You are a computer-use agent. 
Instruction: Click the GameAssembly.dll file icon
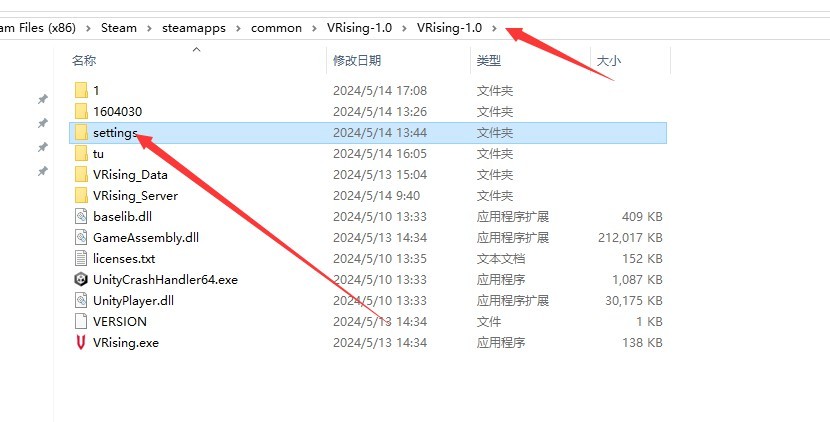[x=81, y=238]
